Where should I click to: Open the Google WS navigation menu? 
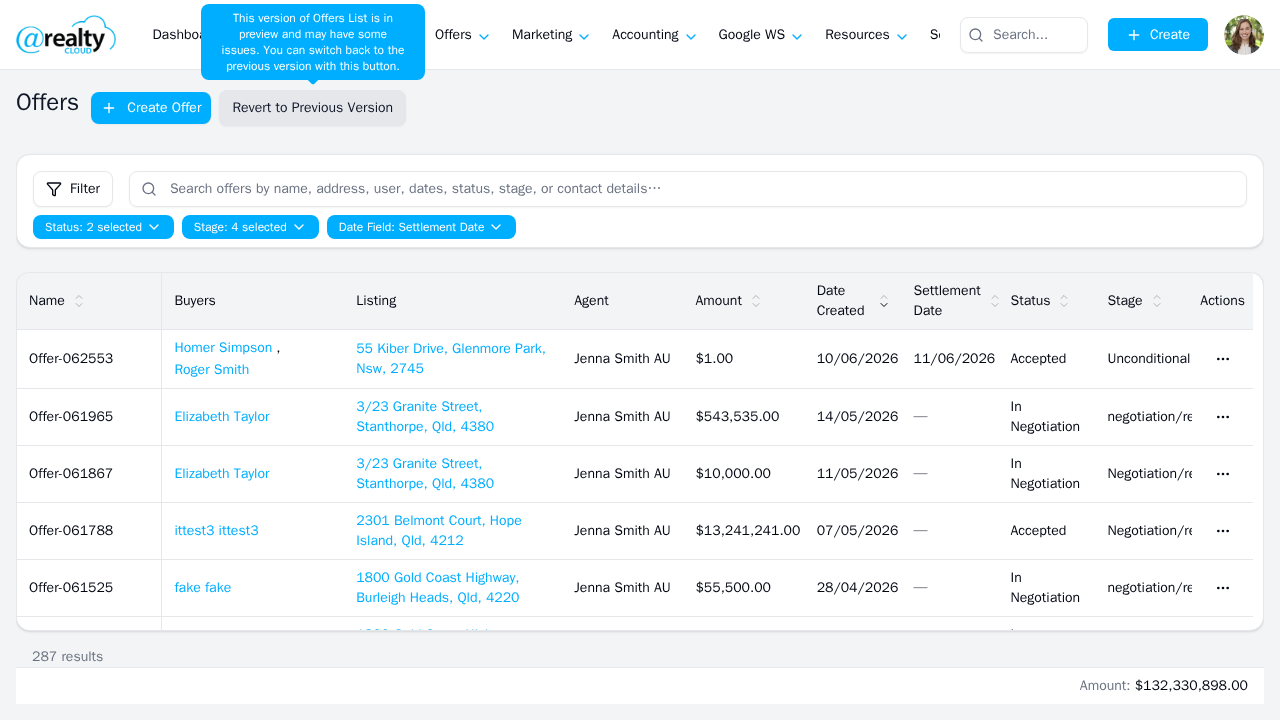tap(760, 35)
